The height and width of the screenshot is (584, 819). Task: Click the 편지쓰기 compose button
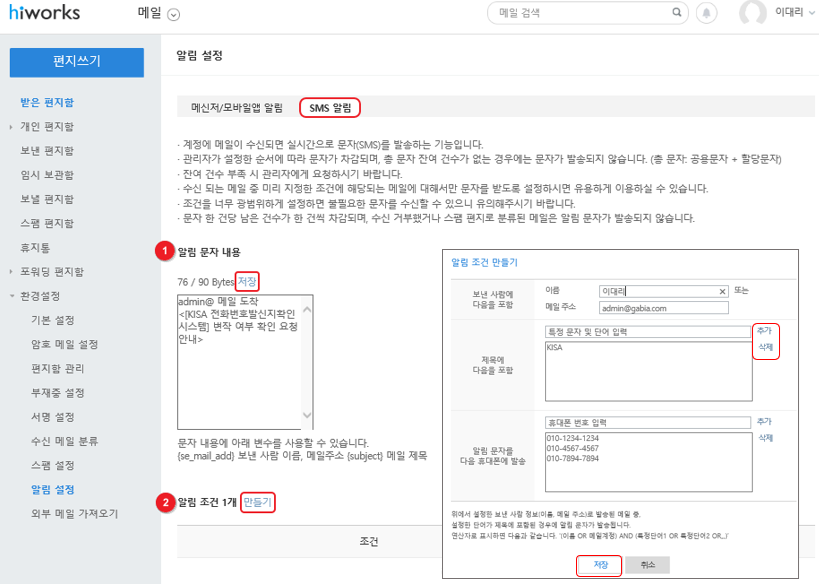77,61
